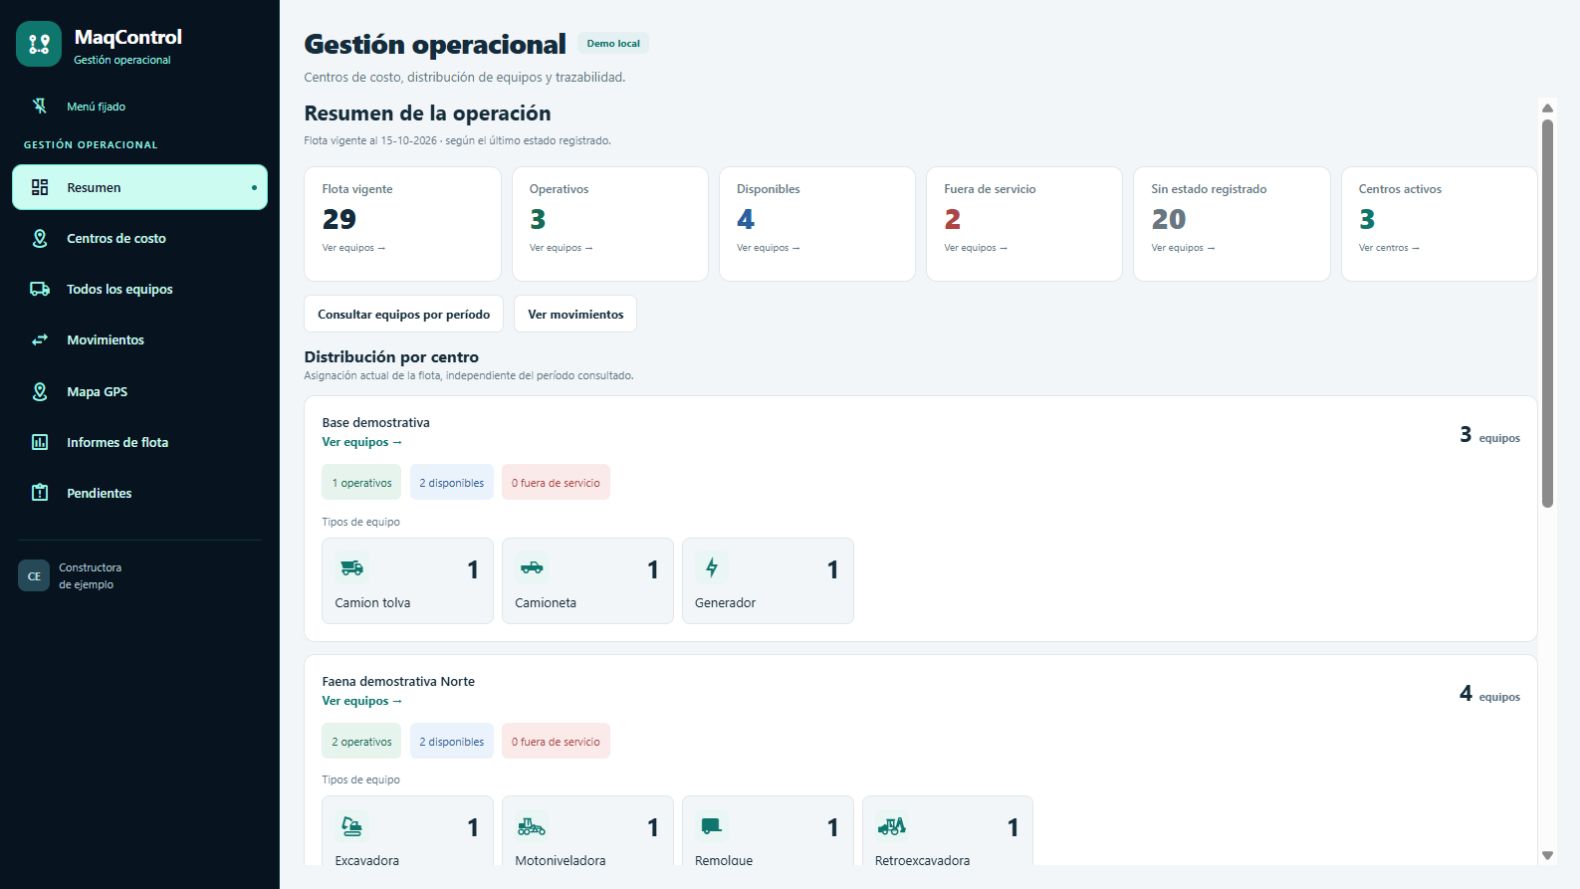Click the CE company avatar
1580x889 pixels.
click(34, 576)
